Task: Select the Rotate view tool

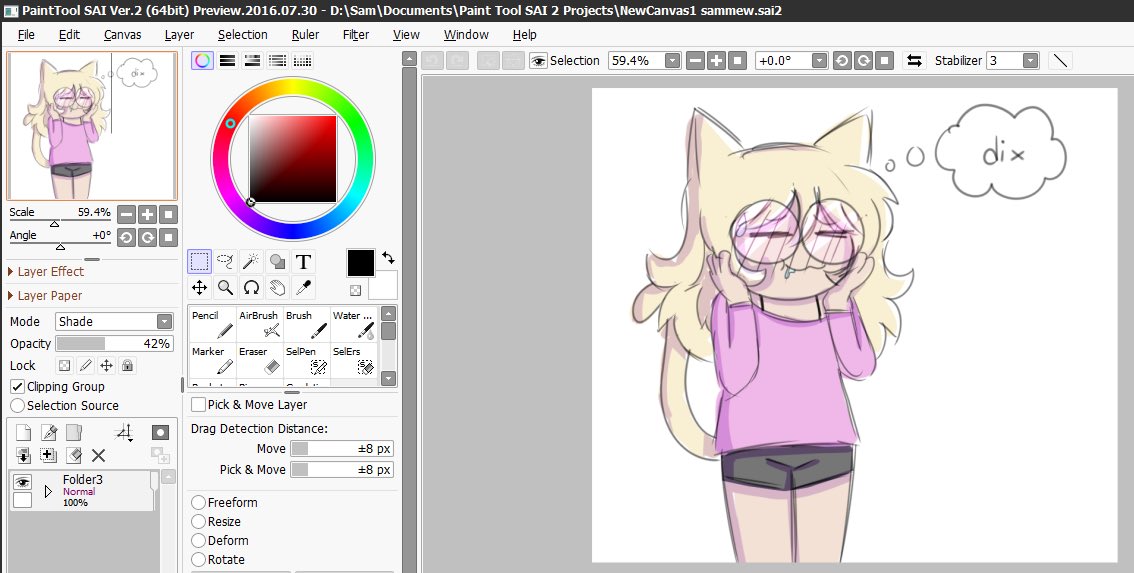Action: (251, 287)
